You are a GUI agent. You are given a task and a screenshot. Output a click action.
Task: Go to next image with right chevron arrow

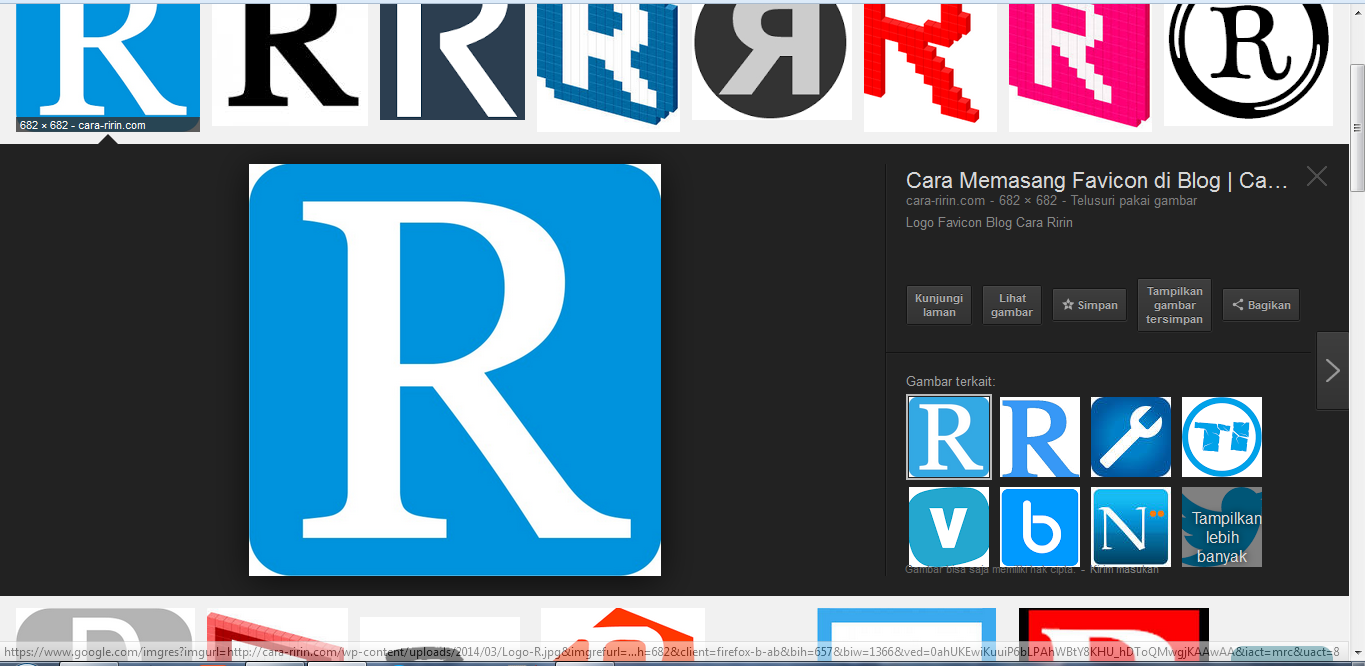pos(1332,371)
